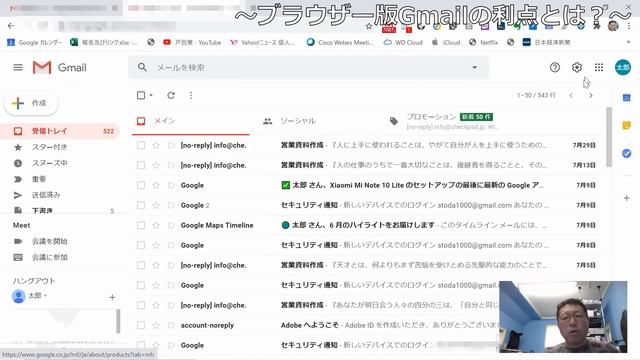Open the Google カレンダー bookmark

point(34,42)
